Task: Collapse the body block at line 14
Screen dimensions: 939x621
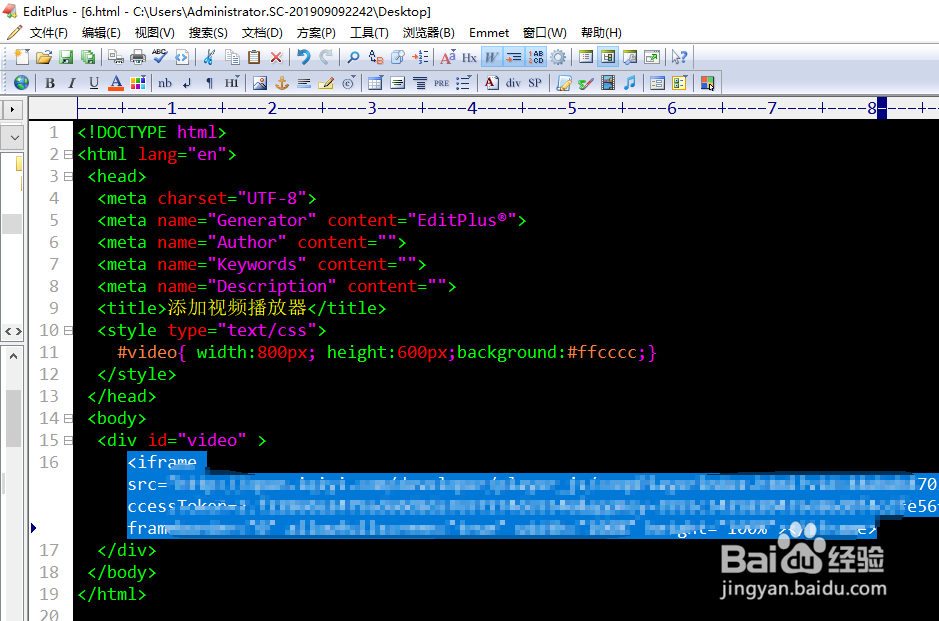Action: (x=68, y=419)
